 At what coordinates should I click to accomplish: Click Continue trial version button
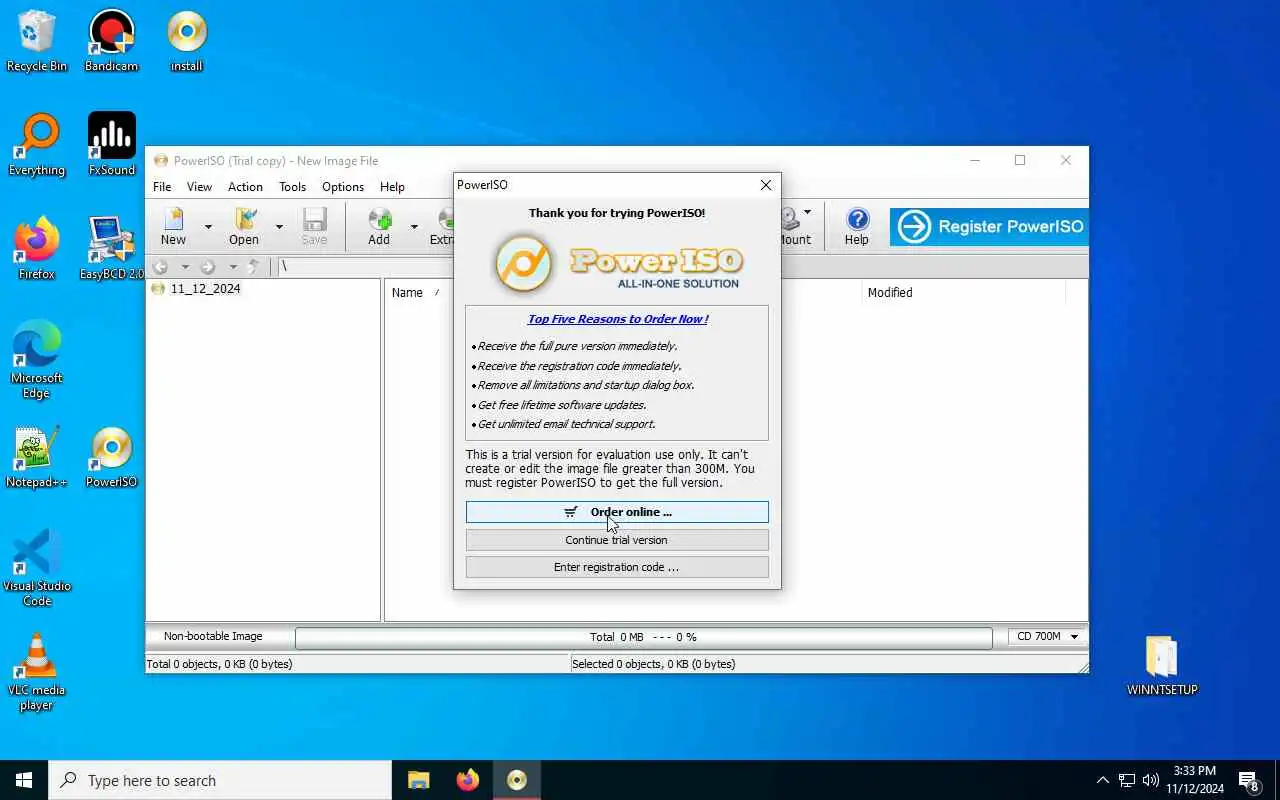pos(617,540)
